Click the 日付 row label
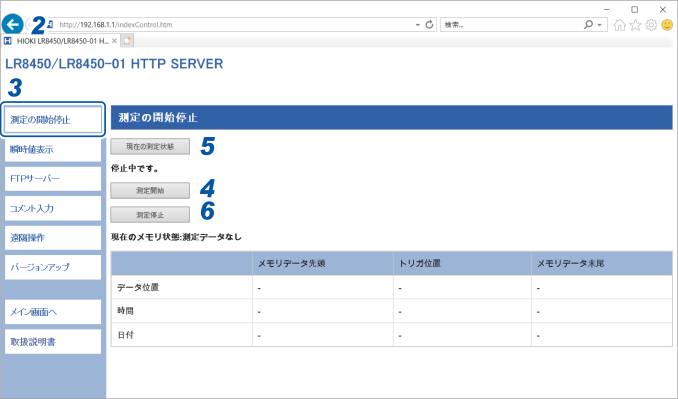 (125, 335)
